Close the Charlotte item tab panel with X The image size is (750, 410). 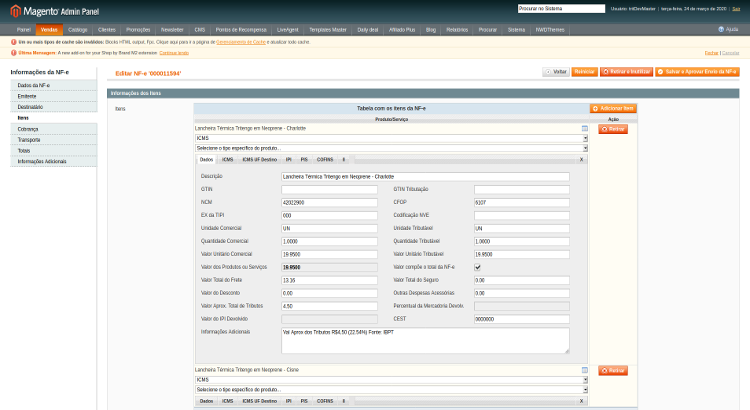pos(581,159)
